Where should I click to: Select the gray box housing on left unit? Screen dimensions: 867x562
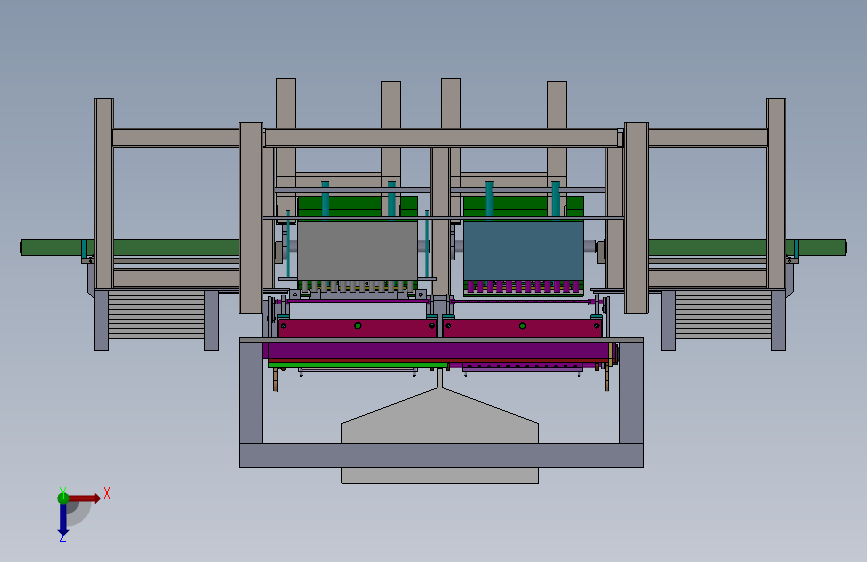[x=358, y=251]
